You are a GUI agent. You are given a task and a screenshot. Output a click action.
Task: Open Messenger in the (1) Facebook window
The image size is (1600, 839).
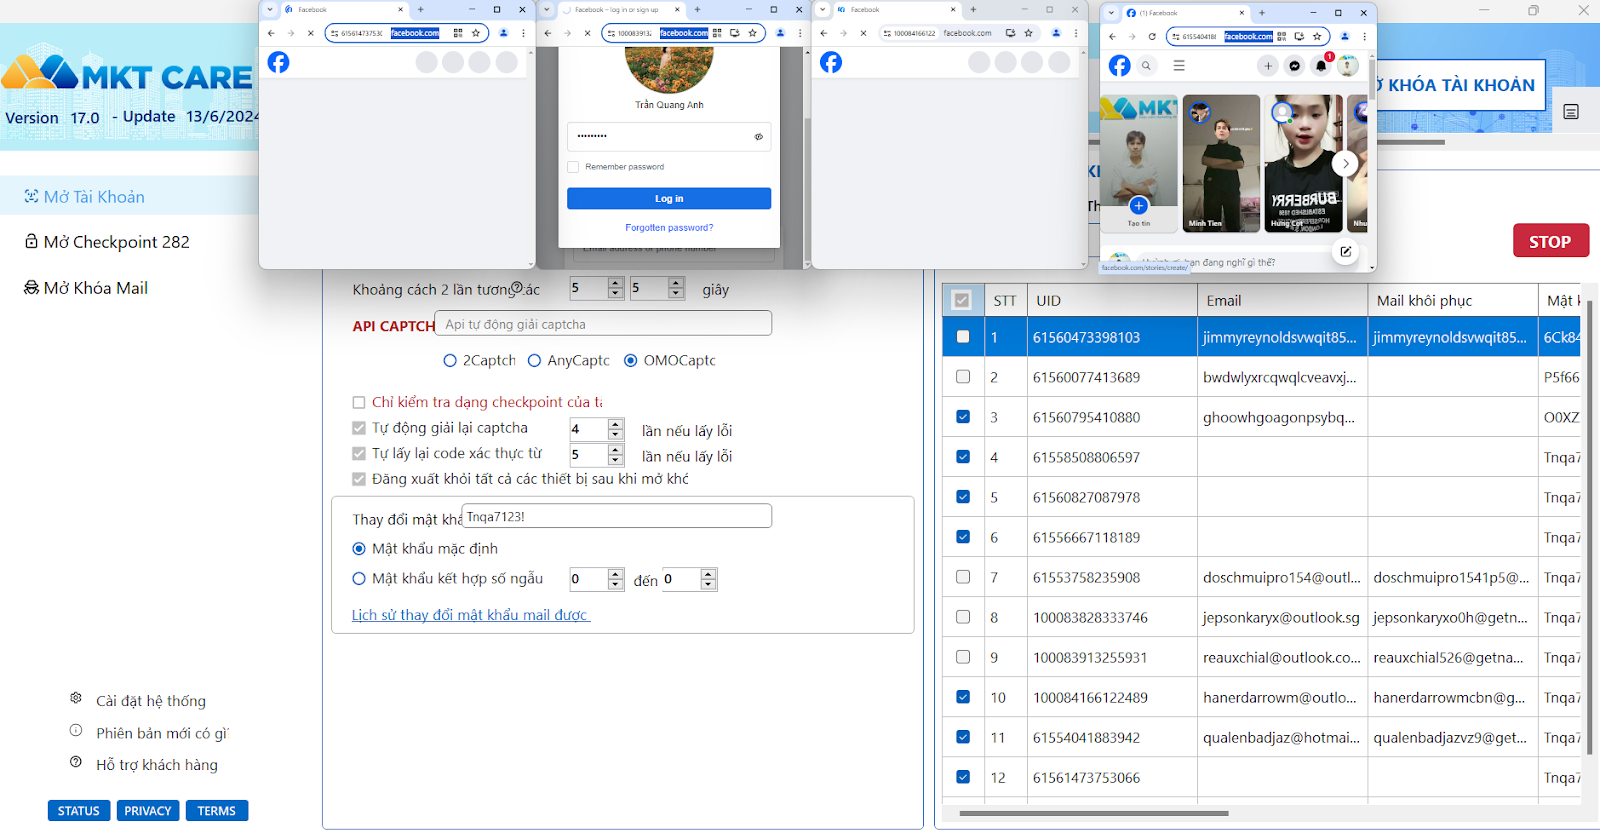pos(1294,66)
